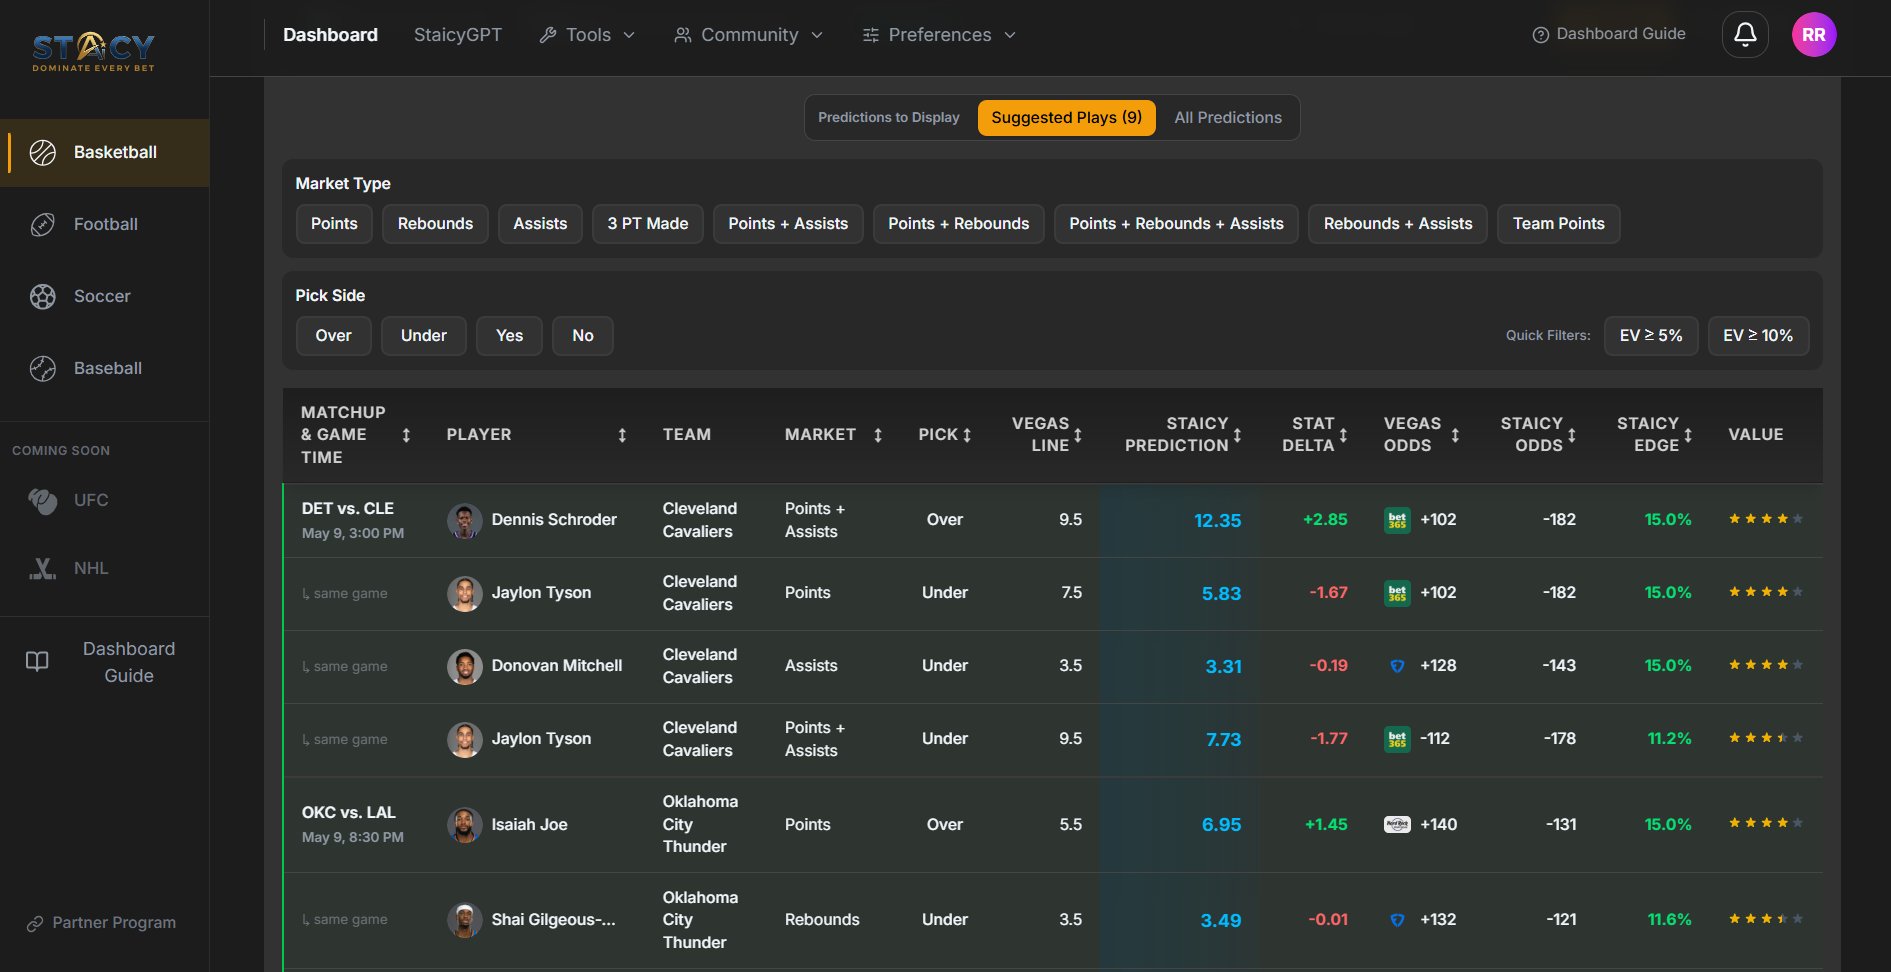
Task: Sort by Staicy Edge column
Action: pos(1688,435)
